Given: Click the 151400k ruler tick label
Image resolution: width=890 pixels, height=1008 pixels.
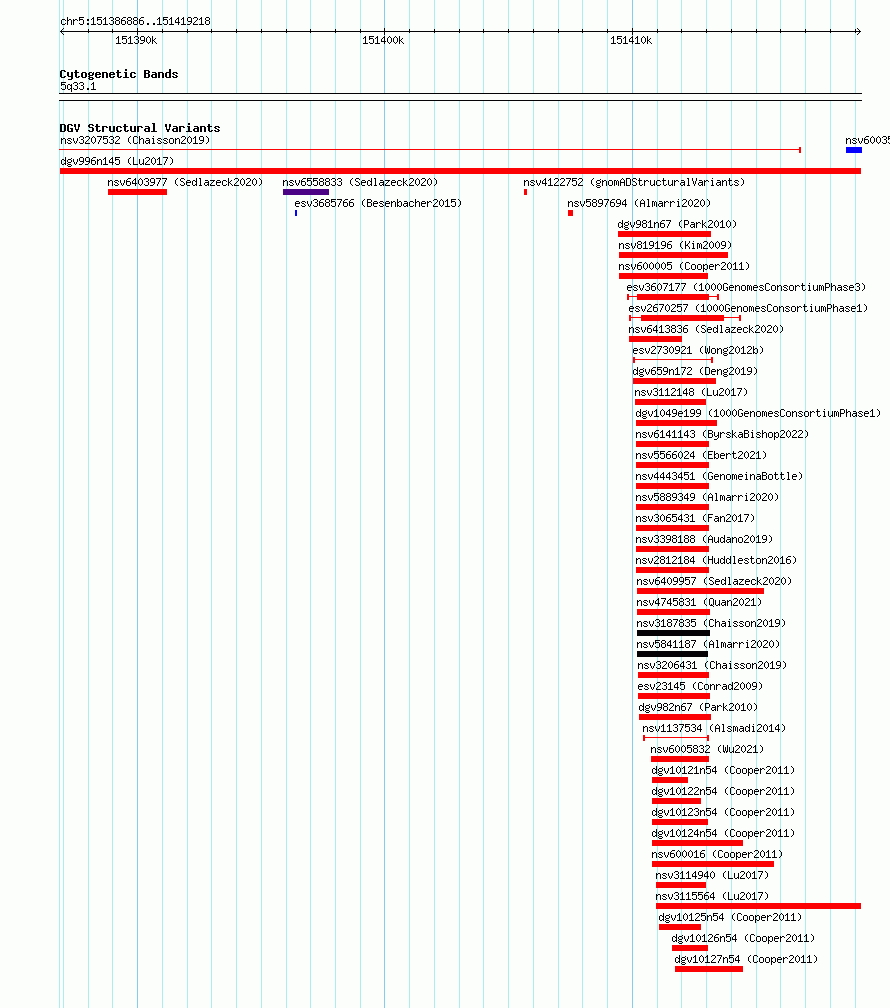Looking at the screenshot, I should tap(383, 40).
